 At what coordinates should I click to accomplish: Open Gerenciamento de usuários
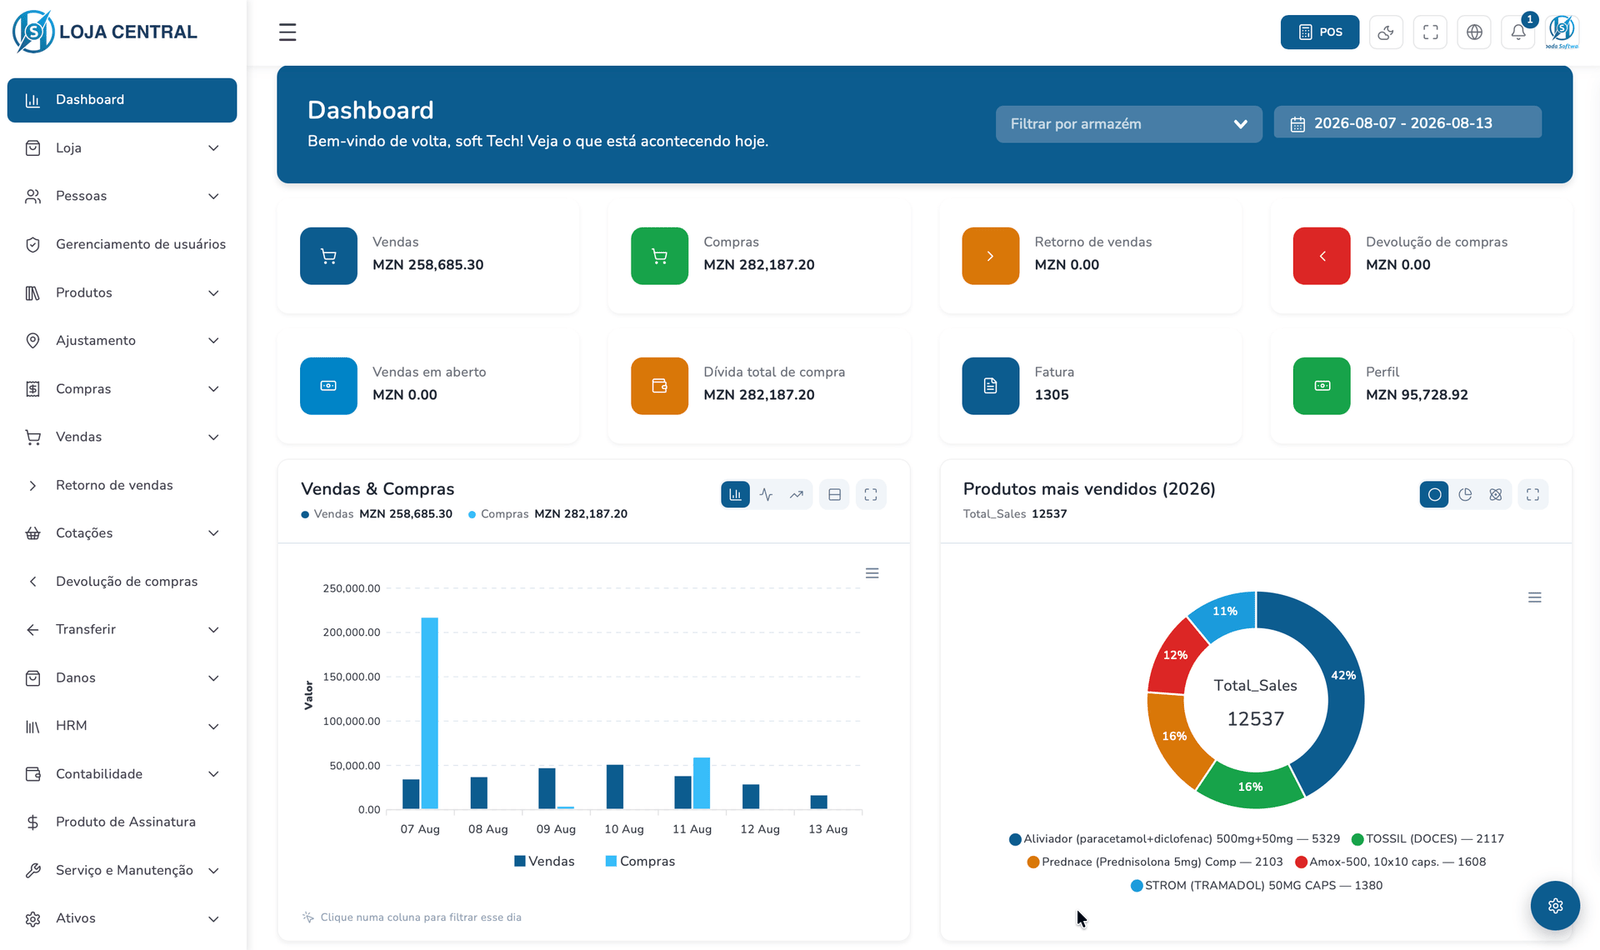[122, 244]
